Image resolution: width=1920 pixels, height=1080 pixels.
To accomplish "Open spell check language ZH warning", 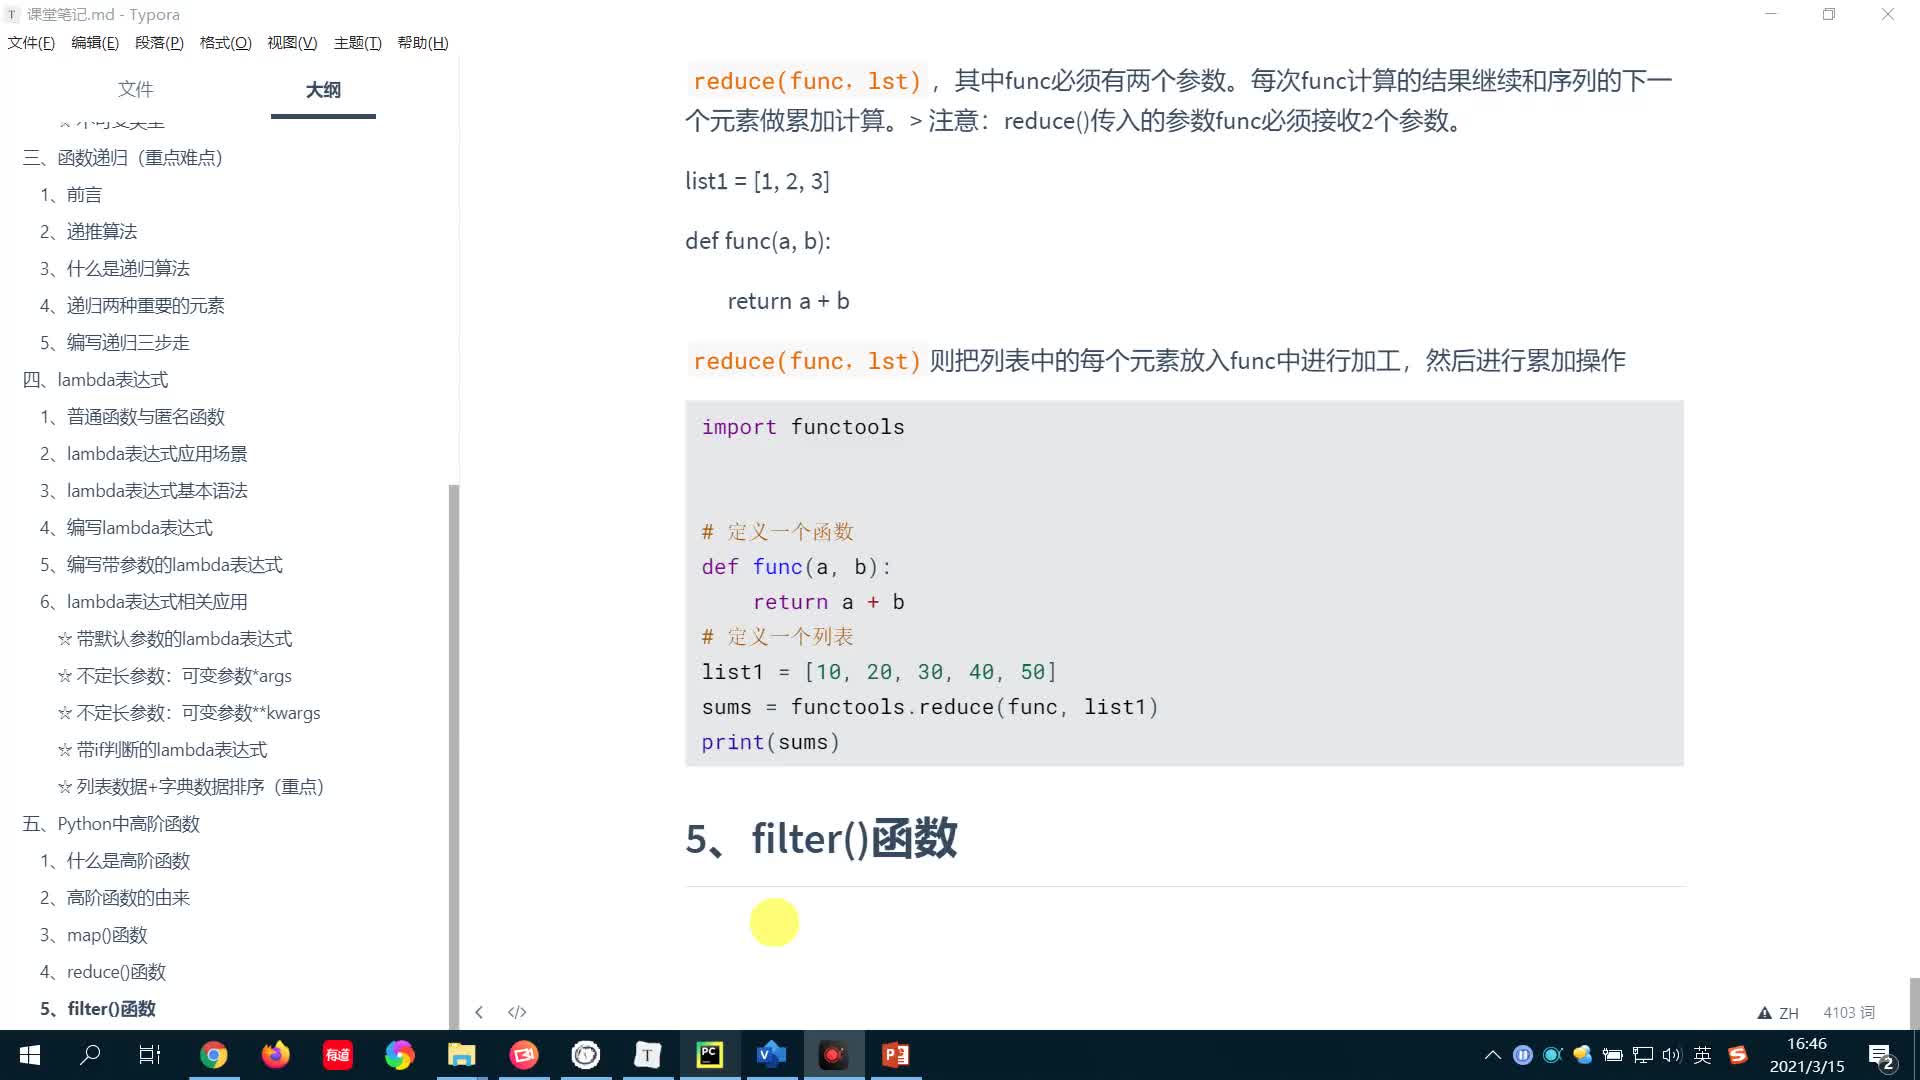I will click(1779, 1013).
